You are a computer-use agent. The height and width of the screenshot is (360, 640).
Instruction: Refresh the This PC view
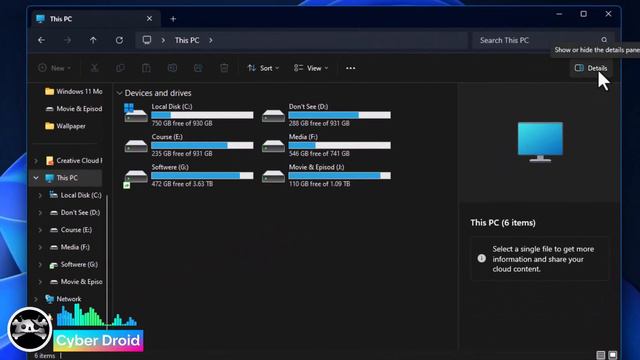(119, 40)
